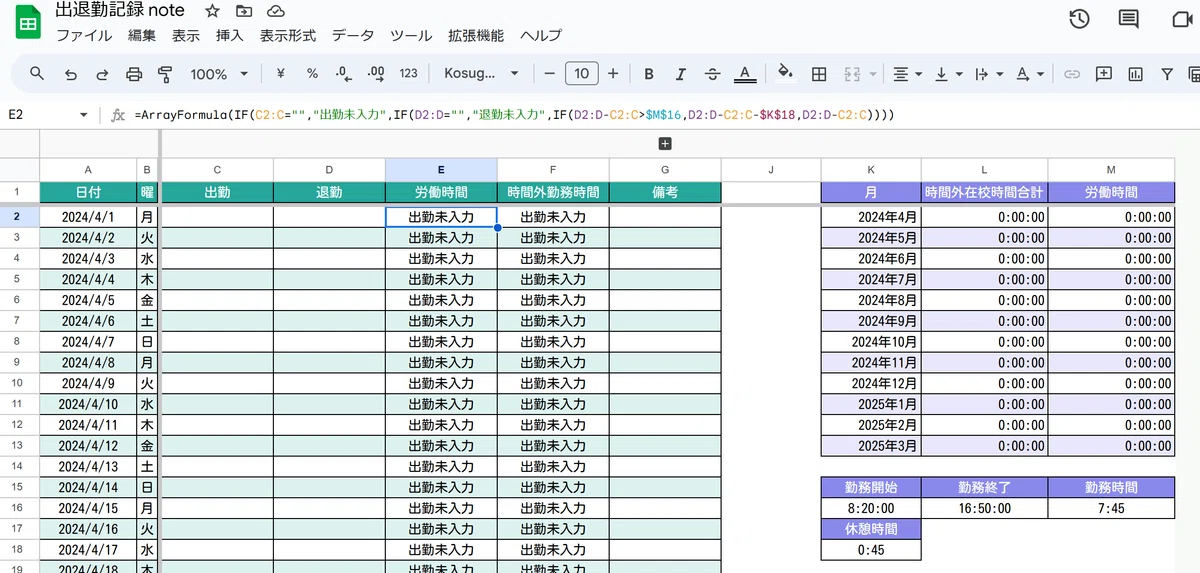Increase decimal places
1200x573 pixels.
[376, 73]
